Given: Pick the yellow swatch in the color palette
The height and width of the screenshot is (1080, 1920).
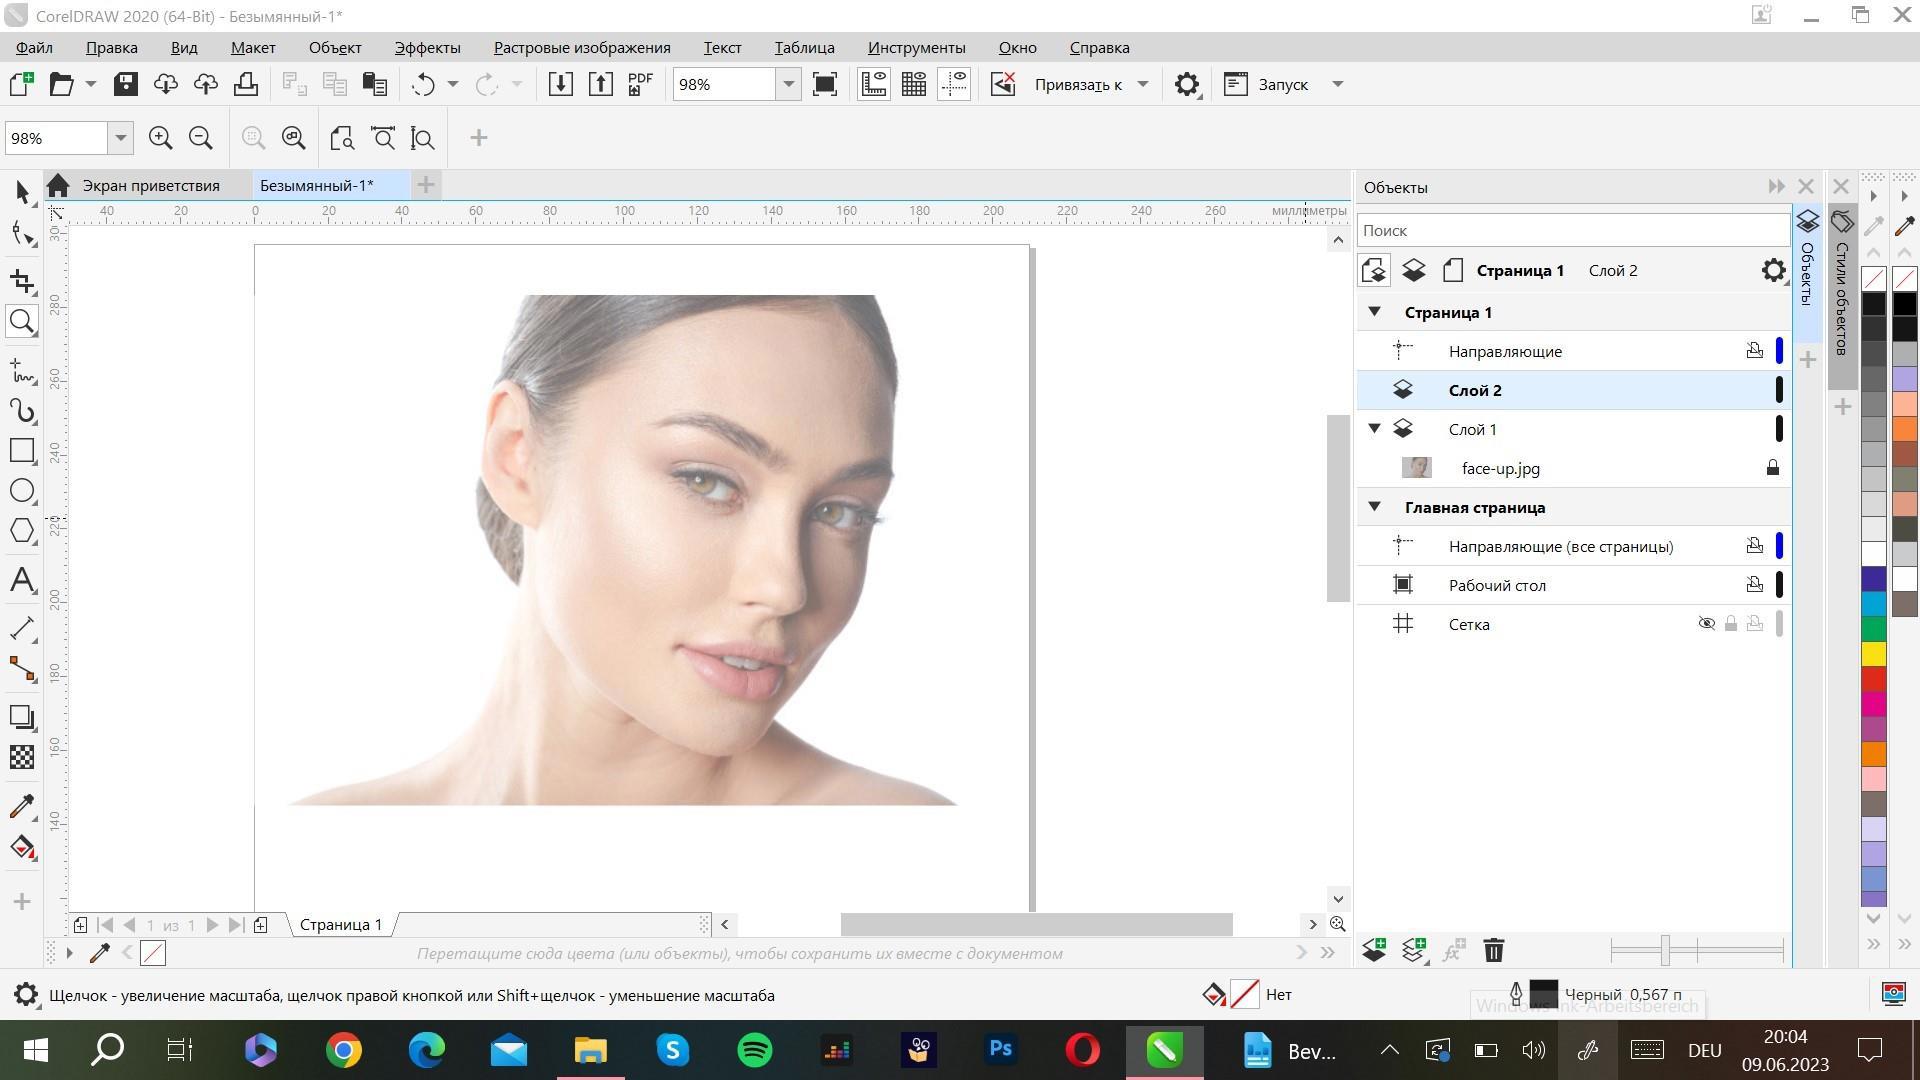Looking at the screenshot, I should 1873,654.
